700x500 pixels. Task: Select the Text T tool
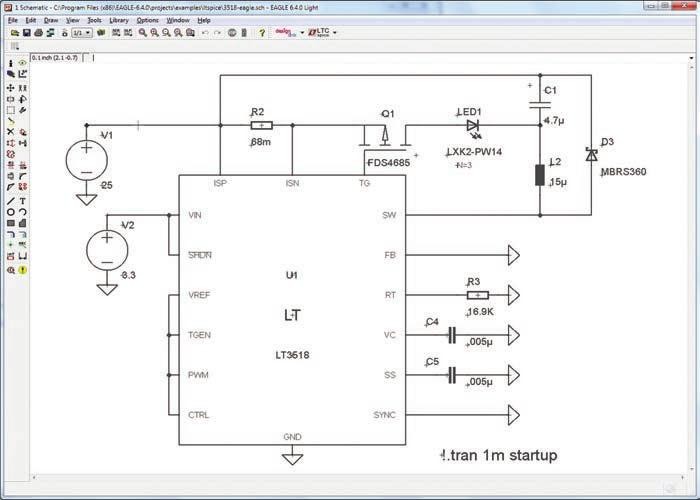pyautogui.click(x=22, y=201)
